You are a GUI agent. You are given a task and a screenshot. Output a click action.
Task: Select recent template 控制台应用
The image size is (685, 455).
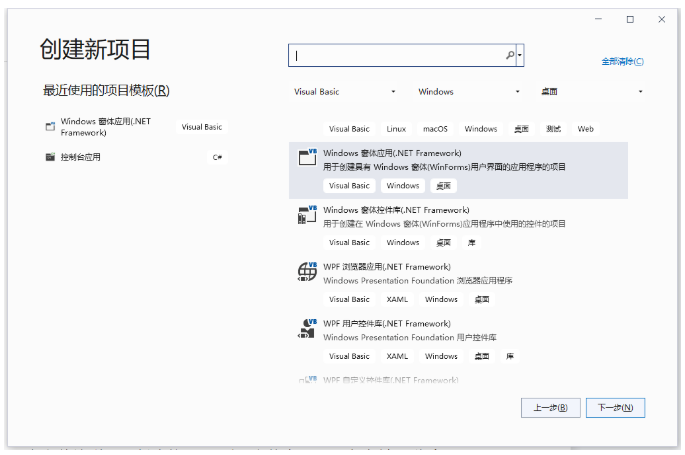click(135, 157)
